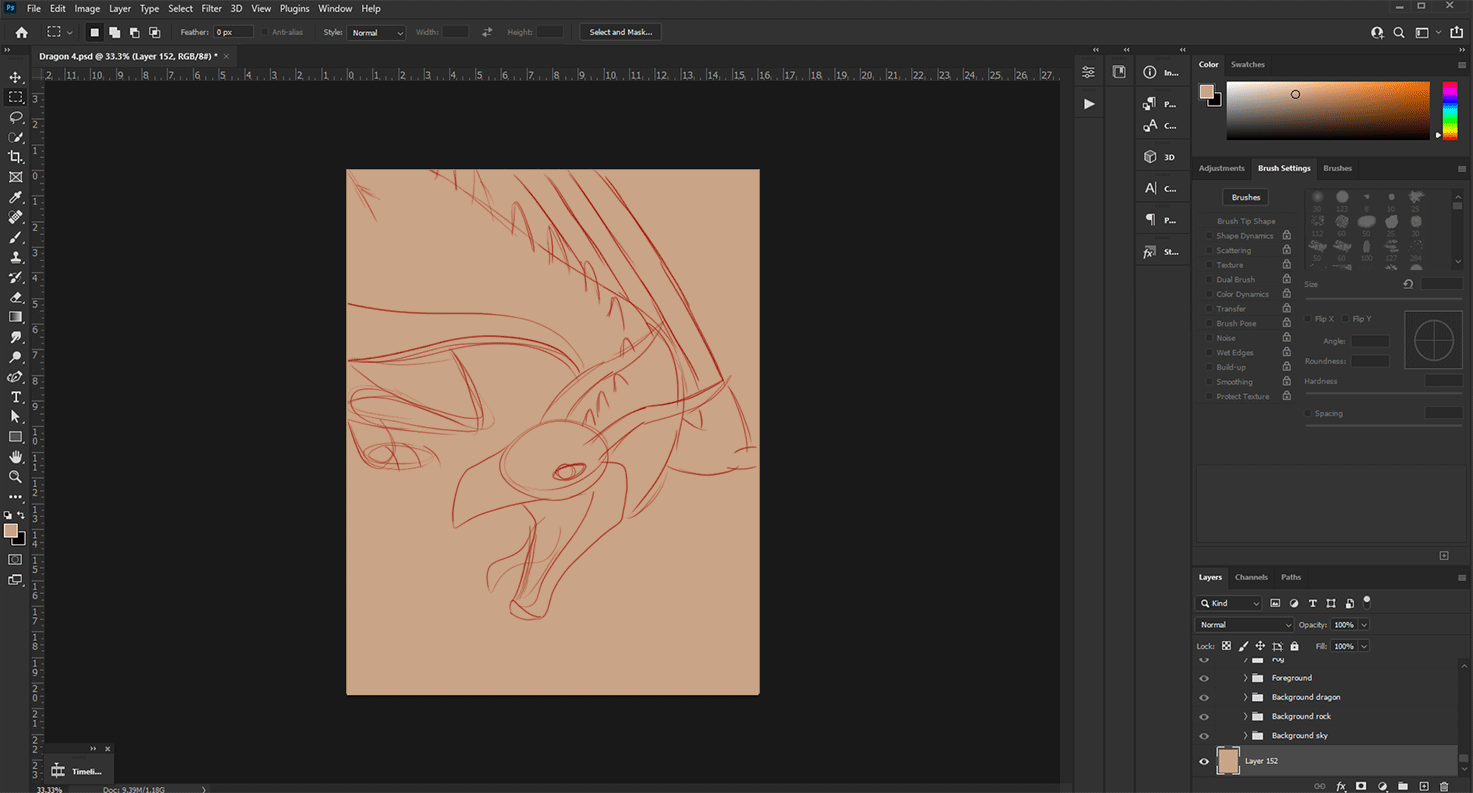Expand the Foreground group

pyautogui.click(x=1245, y=678)
